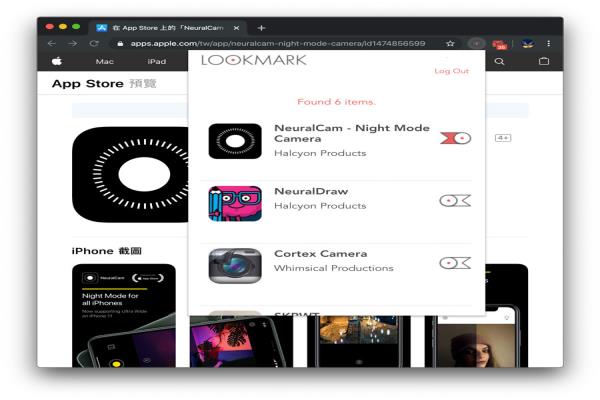Bookmark Cortex Camera with its Lookmark toggle
Image resolution: width=600 pixels, height=400 pixels.
point(455,263)
